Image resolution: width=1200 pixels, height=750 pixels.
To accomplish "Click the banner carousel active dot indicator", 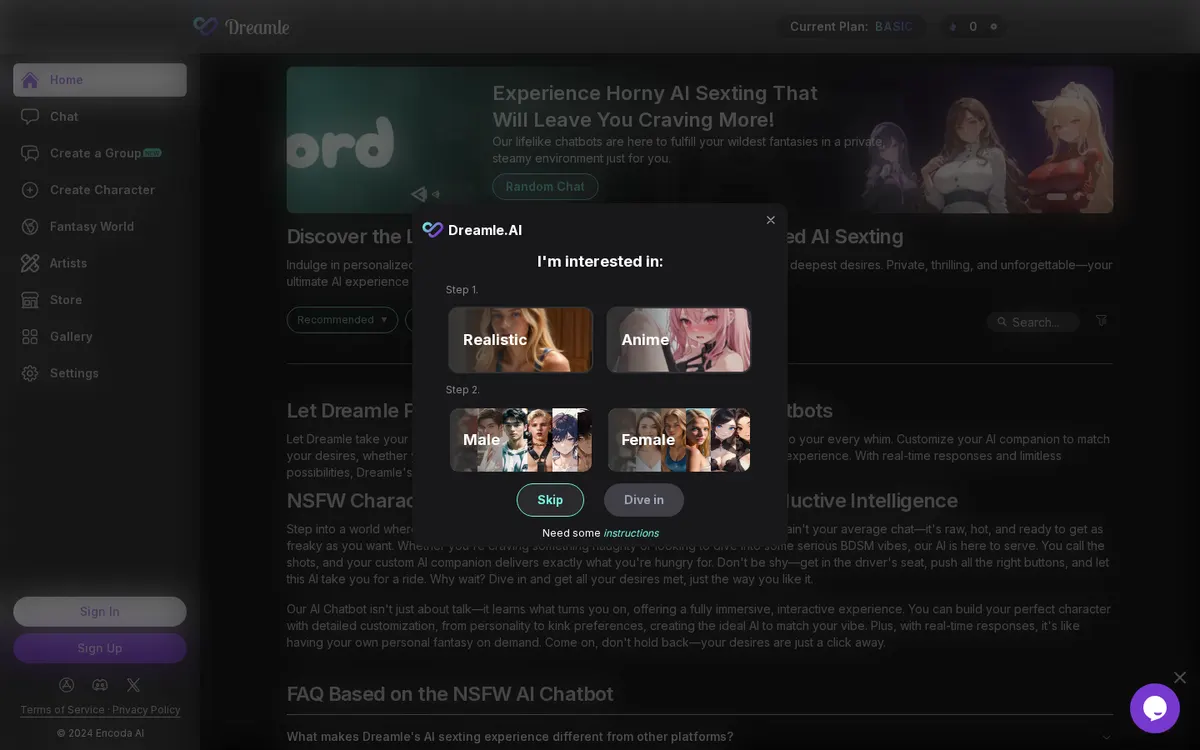I will (1056, 196).
